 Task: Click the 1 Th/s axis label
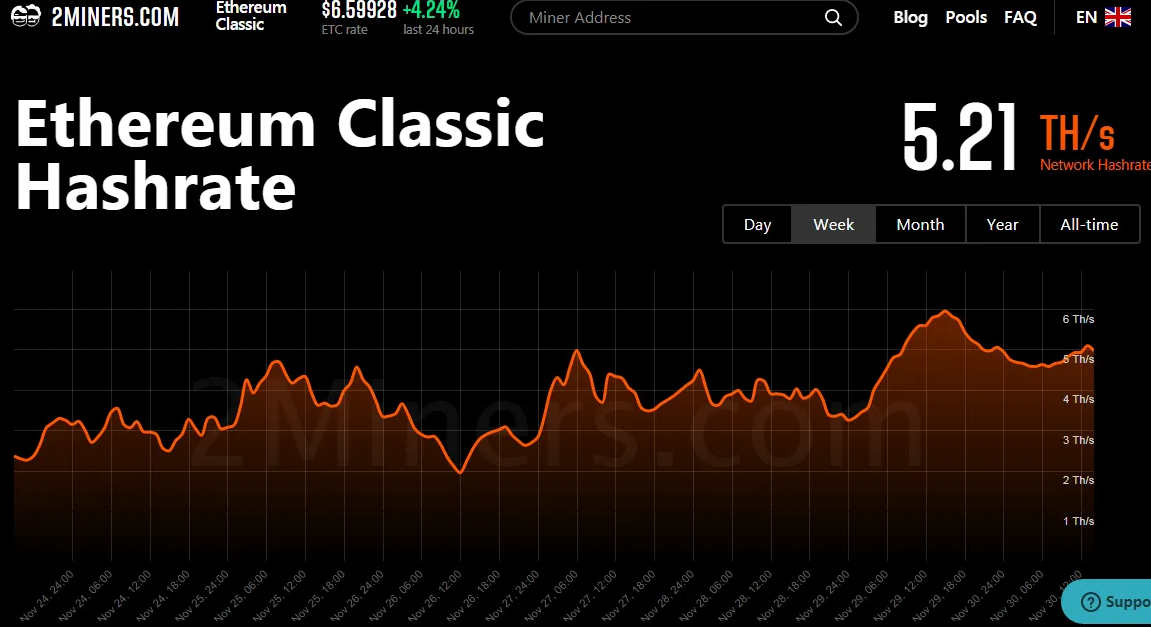point(1078,521)
